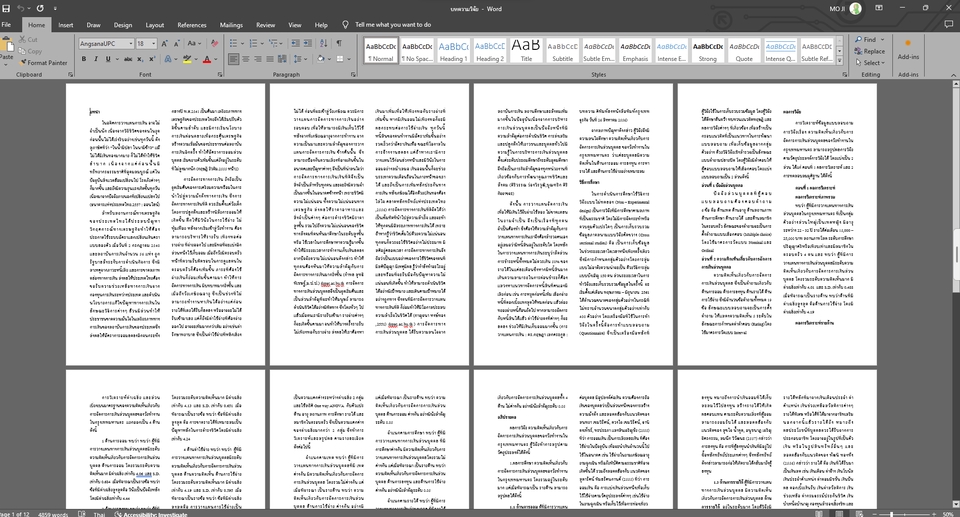Toggle Italic formatting
Viewport: 960px width, 517px height.
click(x=96, y=60)
